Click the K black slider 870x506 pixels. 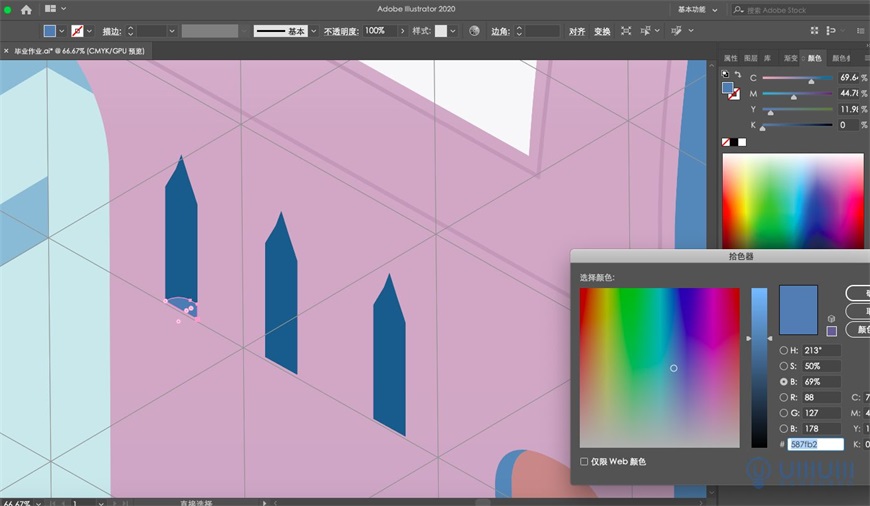click(797, 125)
